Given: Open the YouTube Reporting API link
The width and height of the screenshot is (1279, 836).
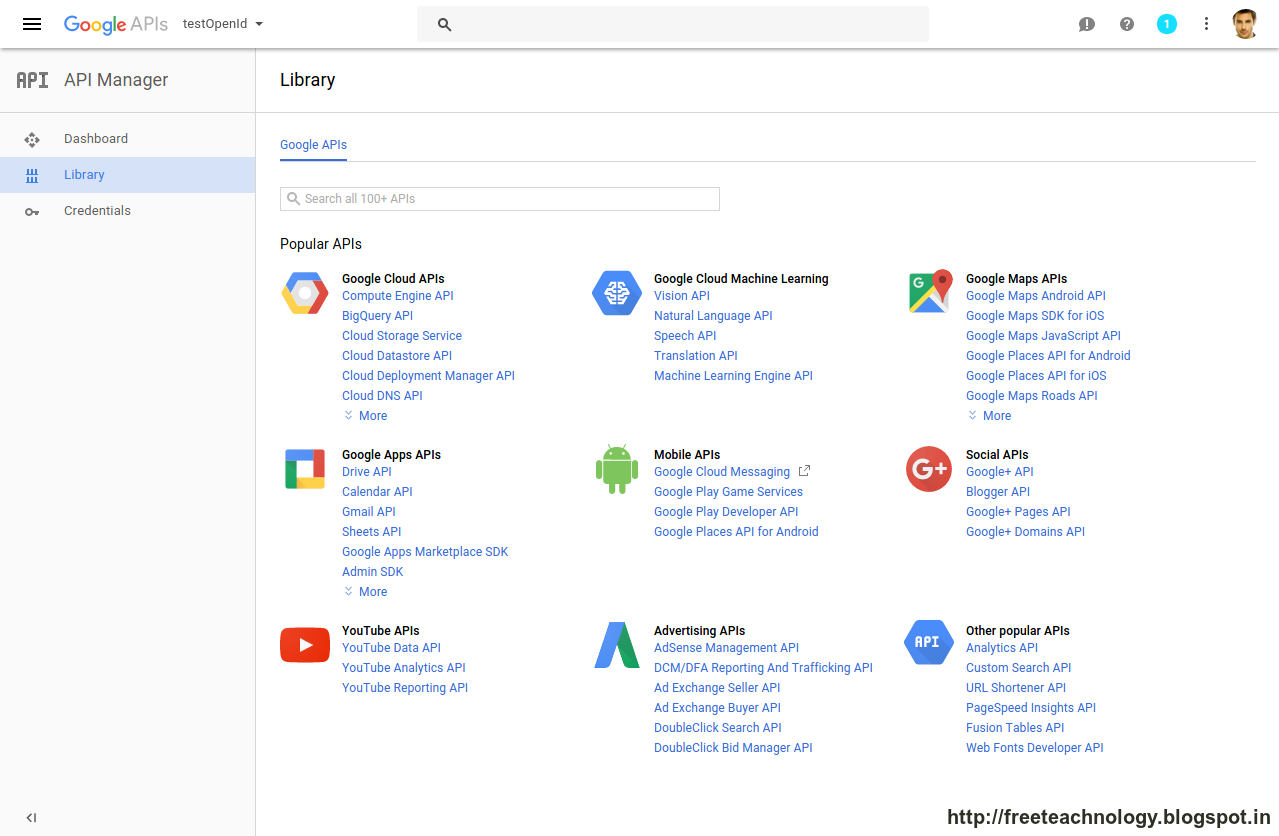Looking at the screenshot, I should pos(405,688).
